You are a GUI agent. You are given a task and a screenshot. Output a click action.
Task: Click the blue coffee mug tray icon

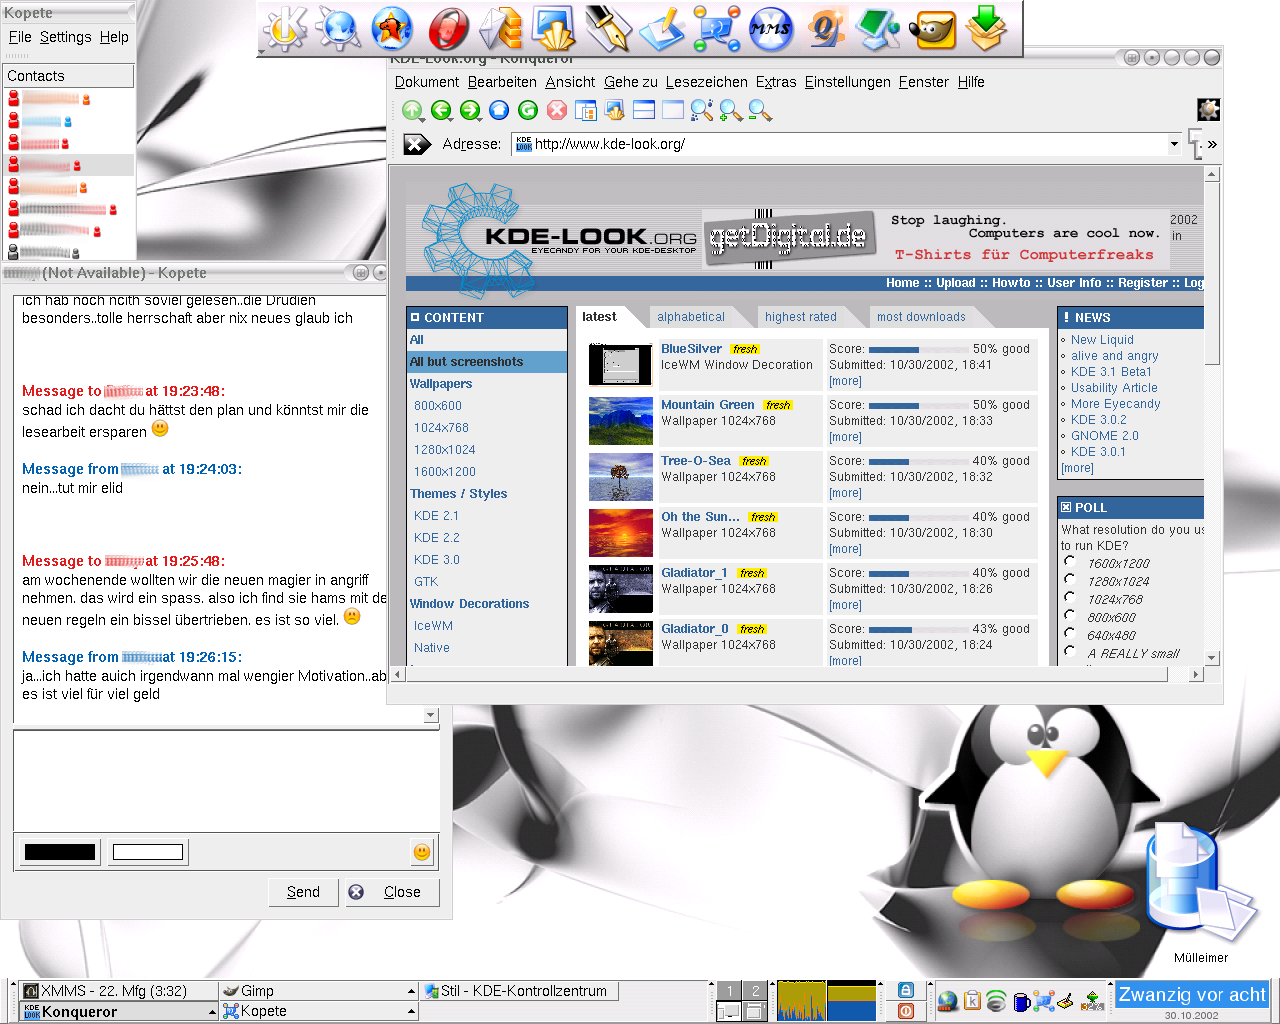click(1021, 1001)
